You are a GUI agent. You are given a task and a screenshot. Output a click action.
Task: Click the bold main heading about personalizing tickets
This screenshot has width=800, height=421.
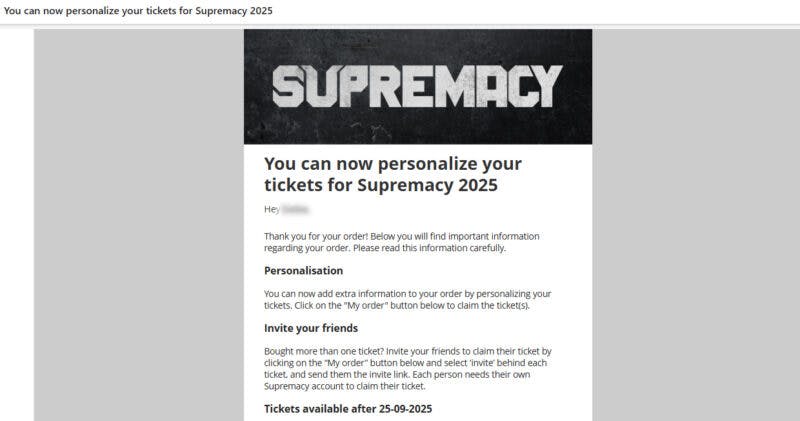[393, 174]
